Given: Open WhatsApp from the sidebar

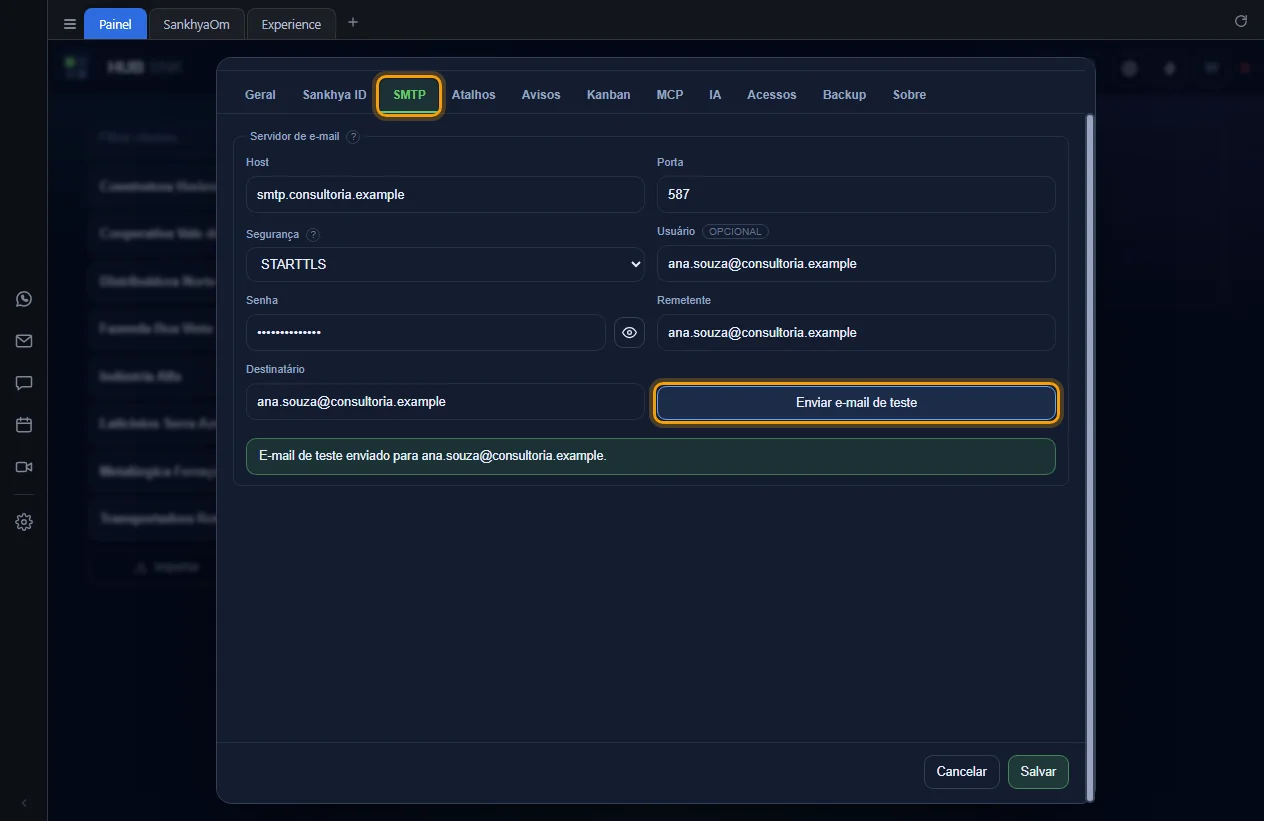Looking at the screenshot, I should [24, 299].
